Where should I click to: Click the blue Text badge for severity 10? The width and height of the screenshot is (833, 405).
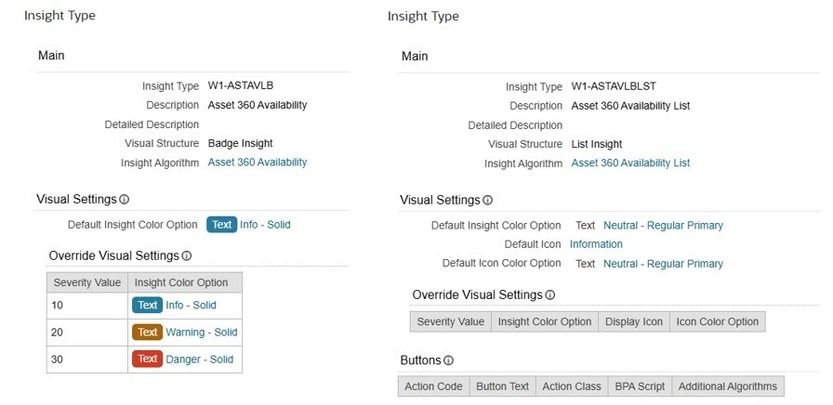point(148,305)
